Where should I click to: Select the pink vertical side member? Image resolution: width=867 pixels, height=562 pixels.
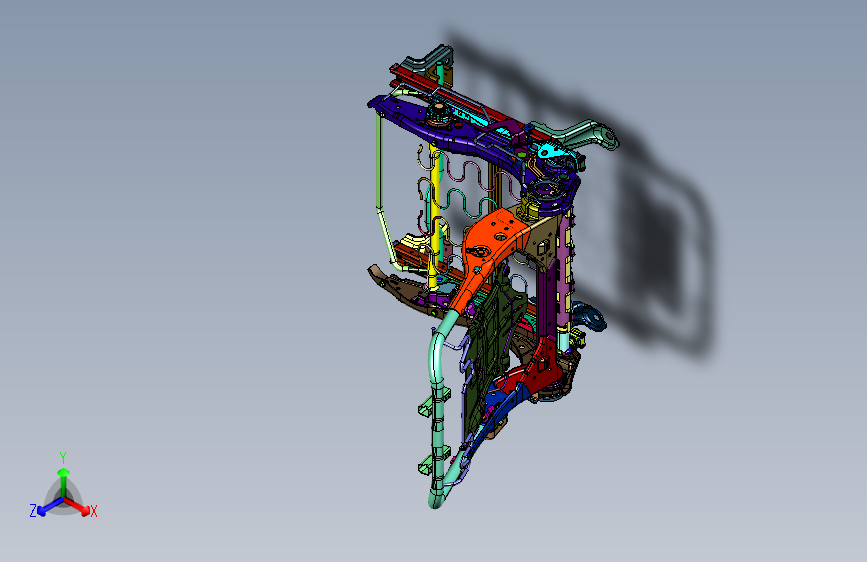565,271
